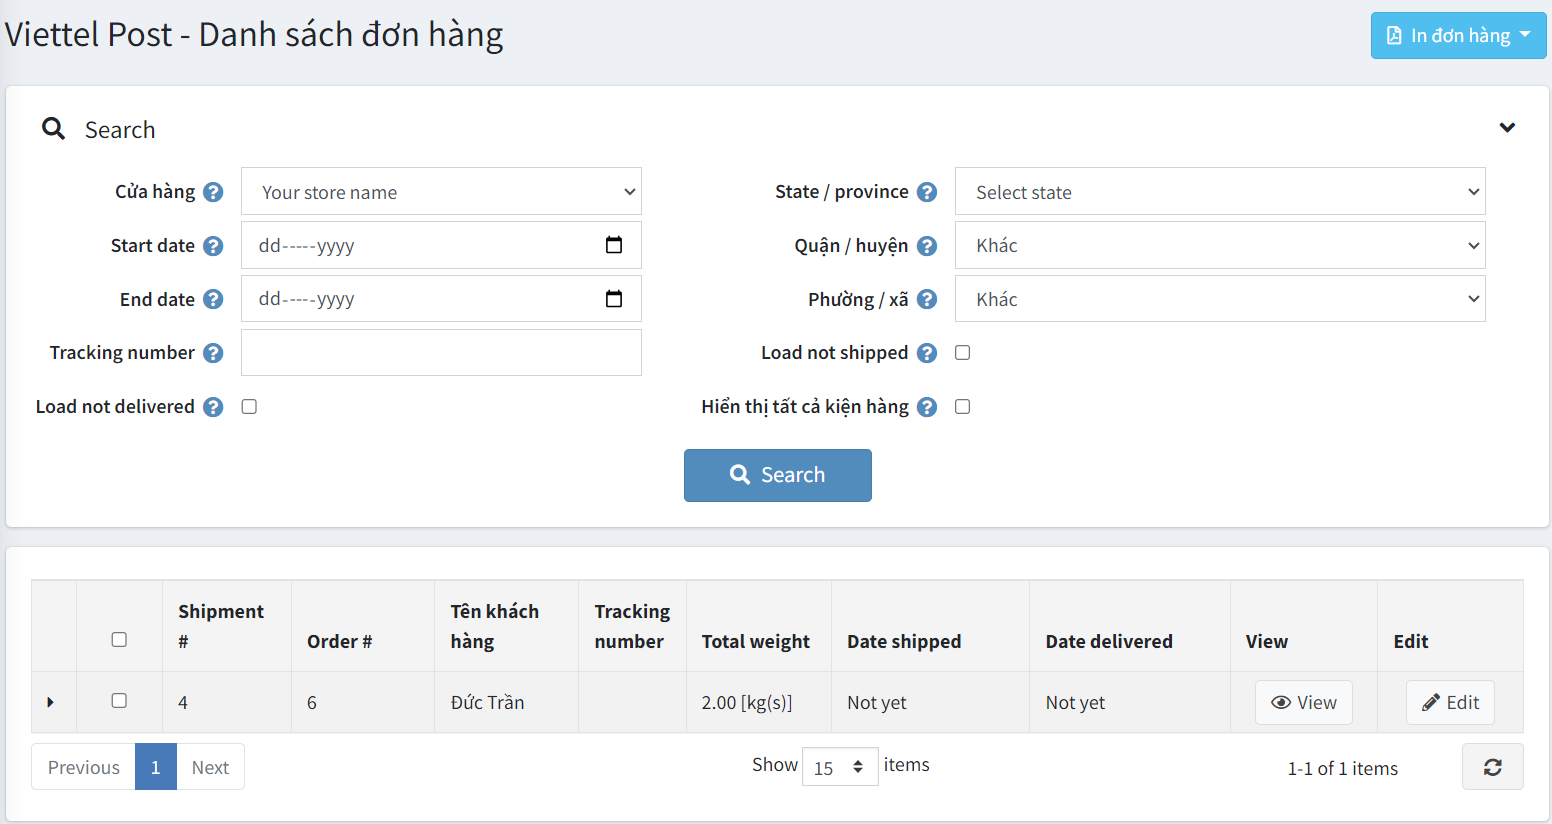Screen dimensions: 1552x824
Task: Go to Next page
Action: pos(210,767)
